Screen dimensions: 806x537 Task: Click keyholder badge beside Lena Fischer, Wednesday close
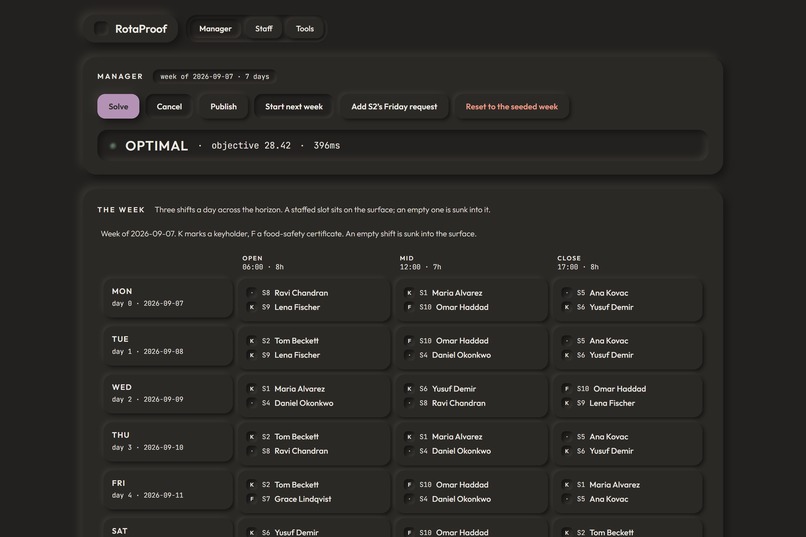coord(566,403)
